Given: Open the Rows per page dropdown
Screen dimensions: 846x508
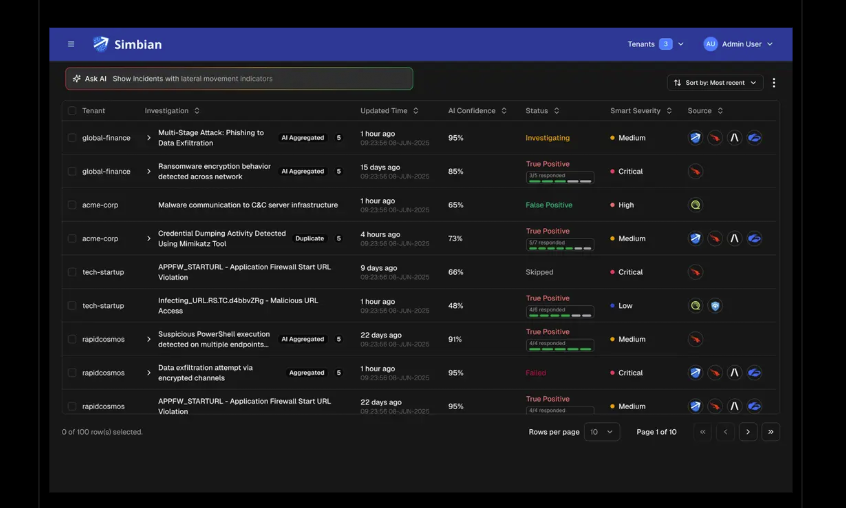Looking at the screenshot, I should click(602, 432).
